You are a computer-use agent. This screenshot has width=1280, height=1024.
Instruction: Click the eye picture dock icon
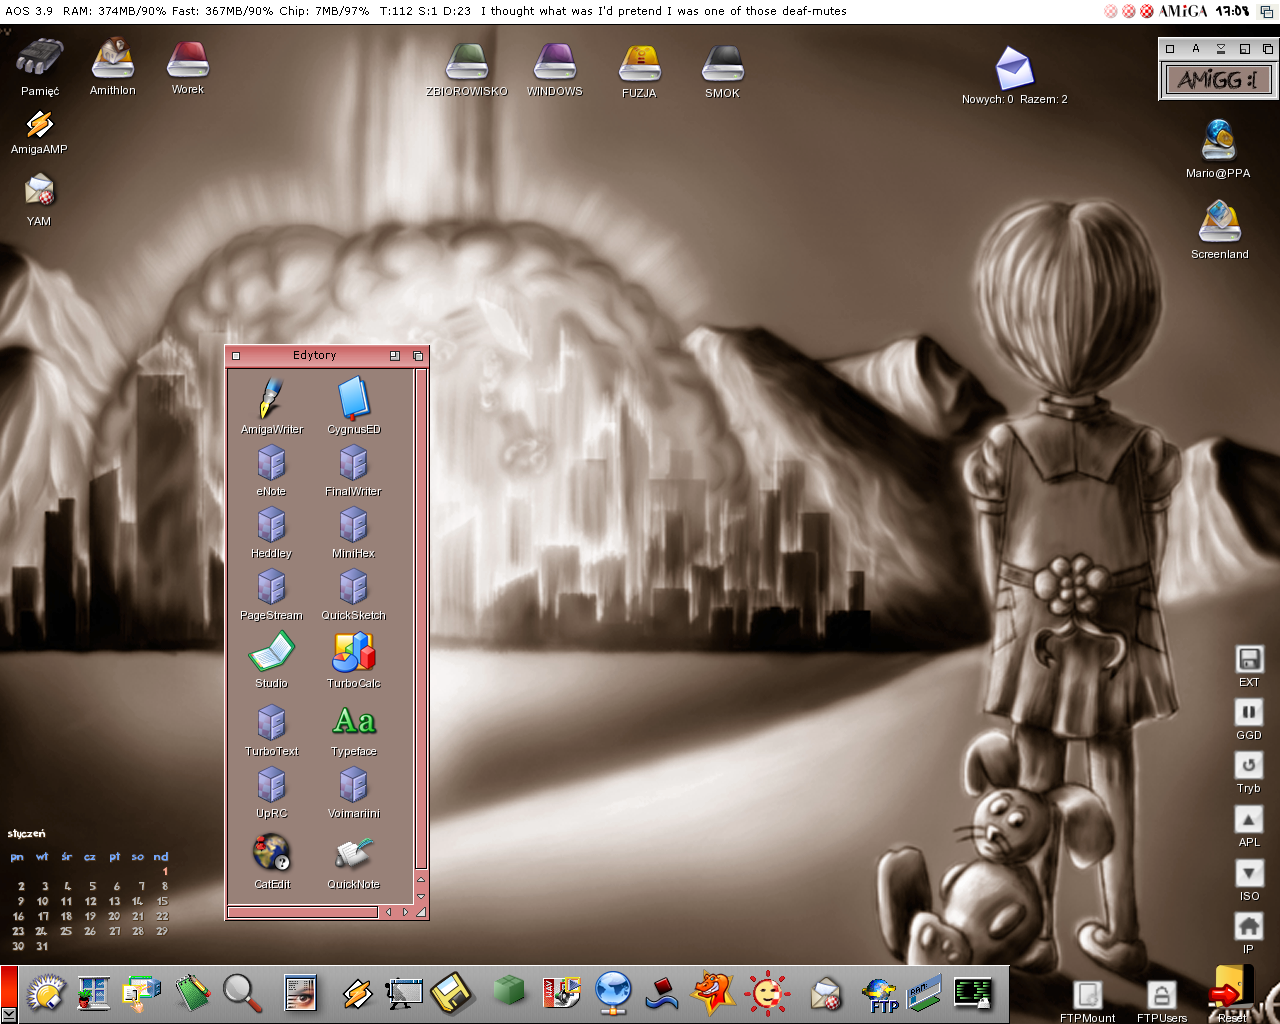300,993
